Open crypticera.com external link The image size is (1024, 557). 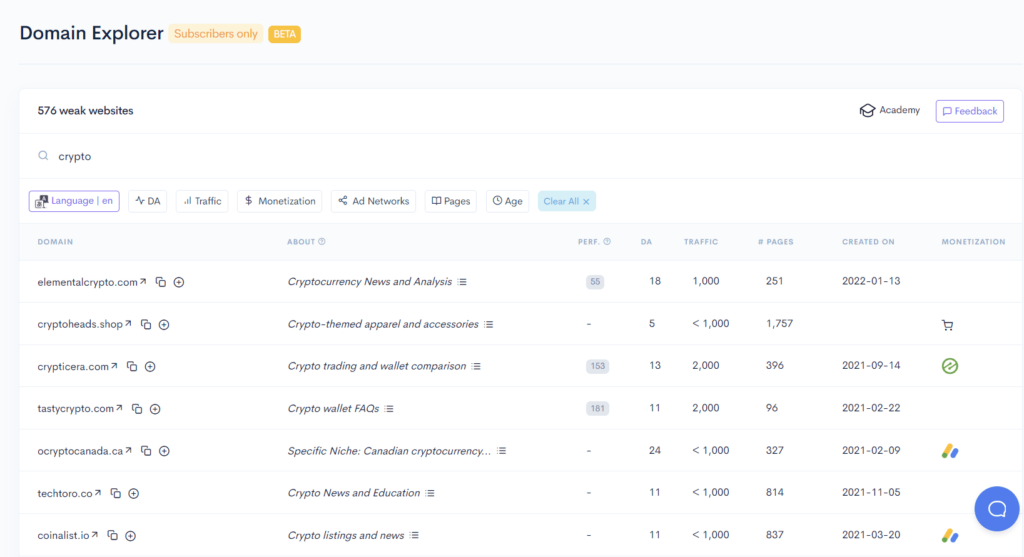click(114, 366)
